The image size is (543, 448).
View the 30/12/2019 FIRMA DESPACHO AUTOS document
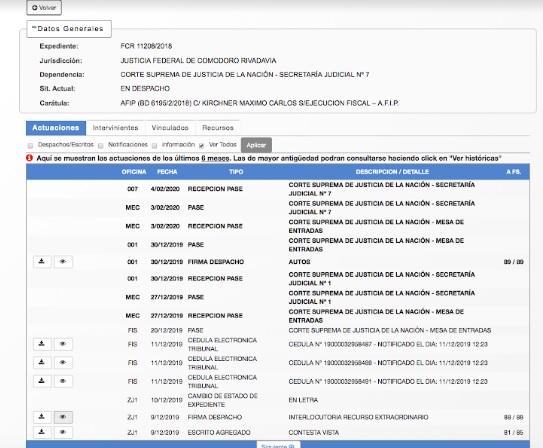point(63,262)
